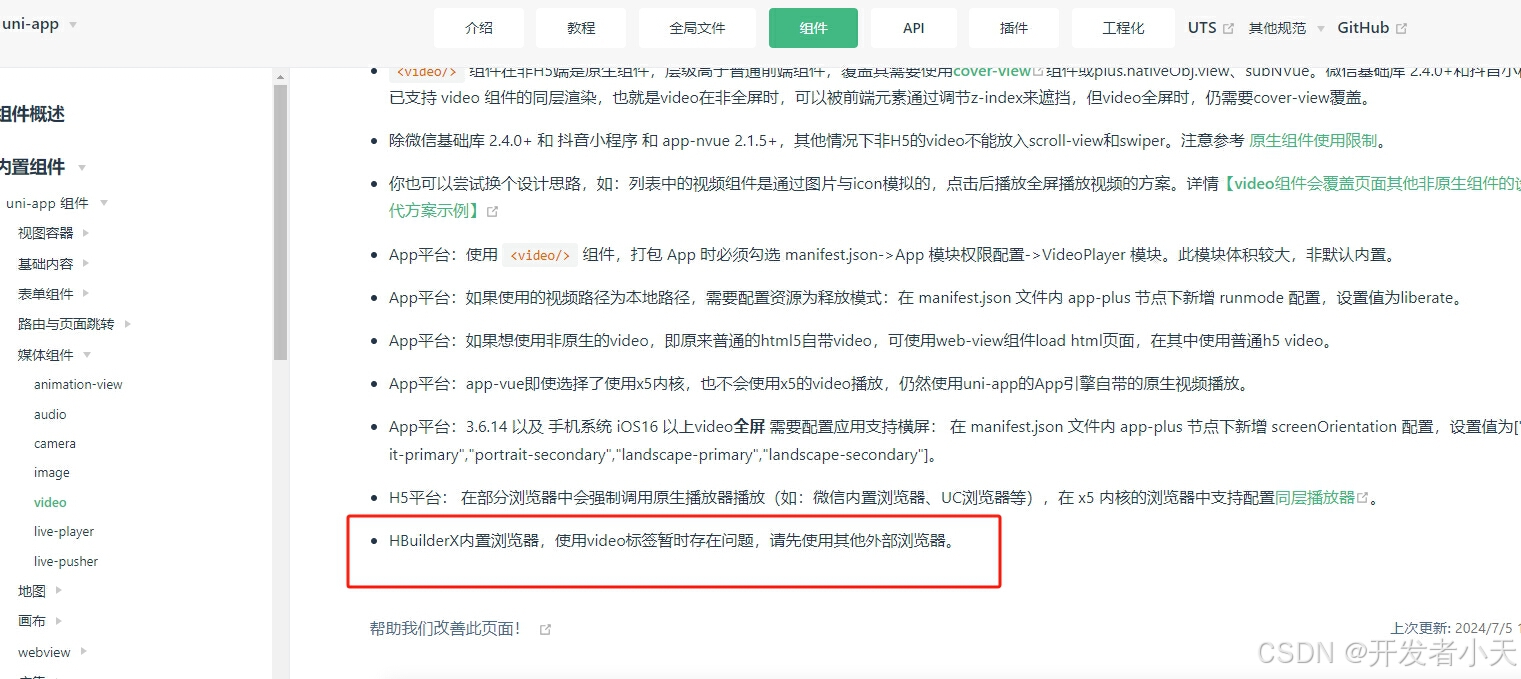The height and width of the screenshot is (679, 1521).
Task: Open the 全局文件 nav tab
Action: point(697,28)
